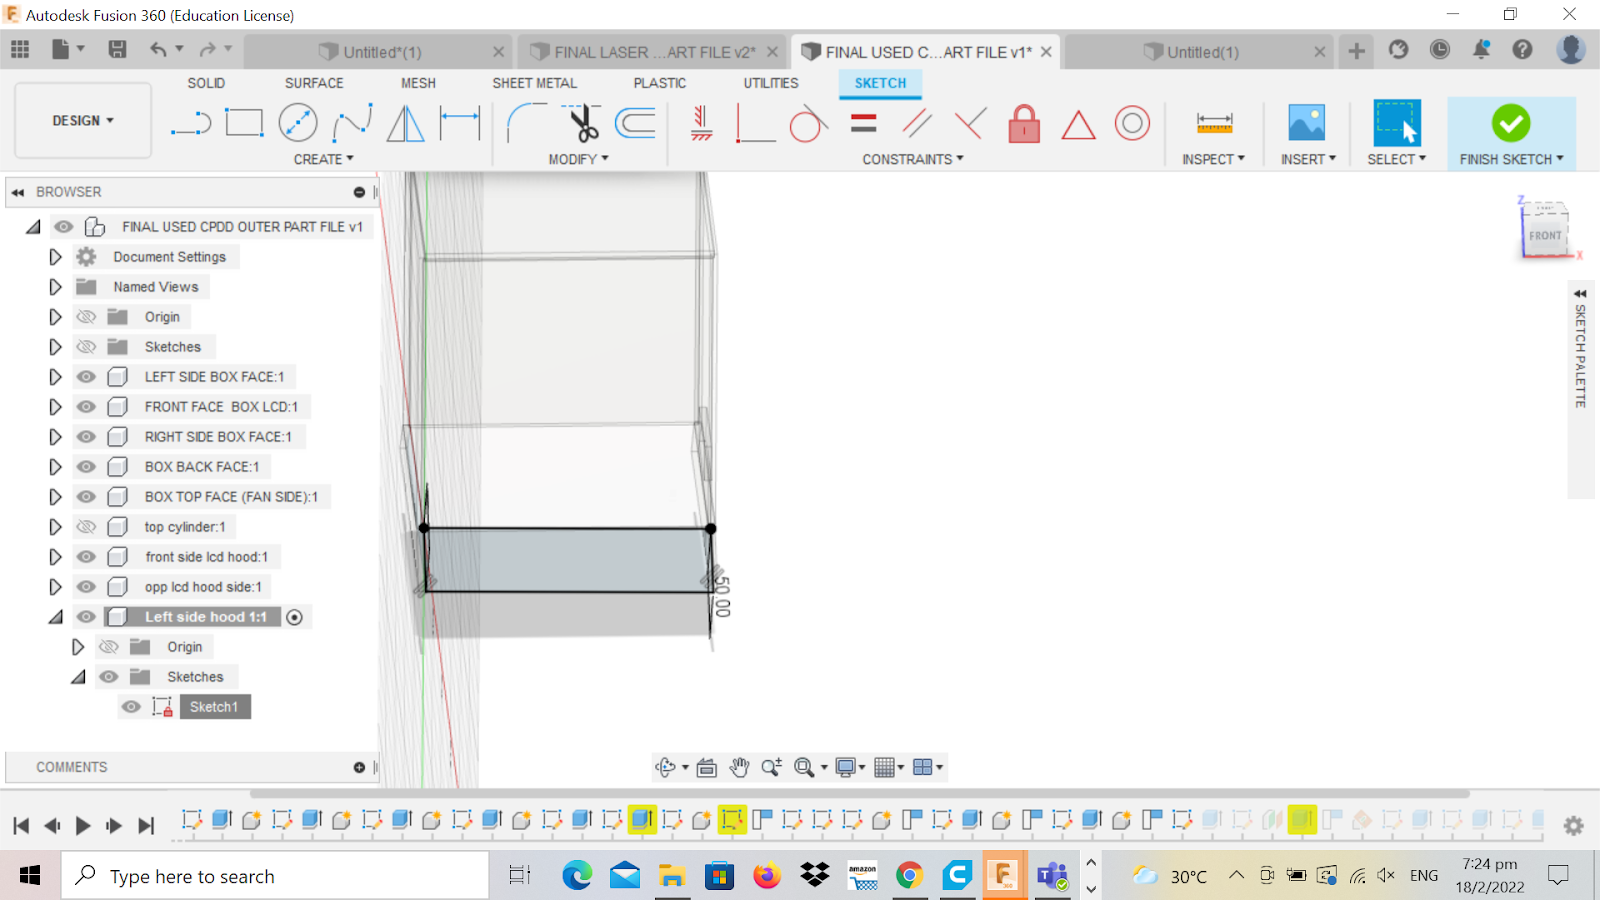
Task: Toggle the Left side hood 1:1 activate radio button
Action: (295, 617)
